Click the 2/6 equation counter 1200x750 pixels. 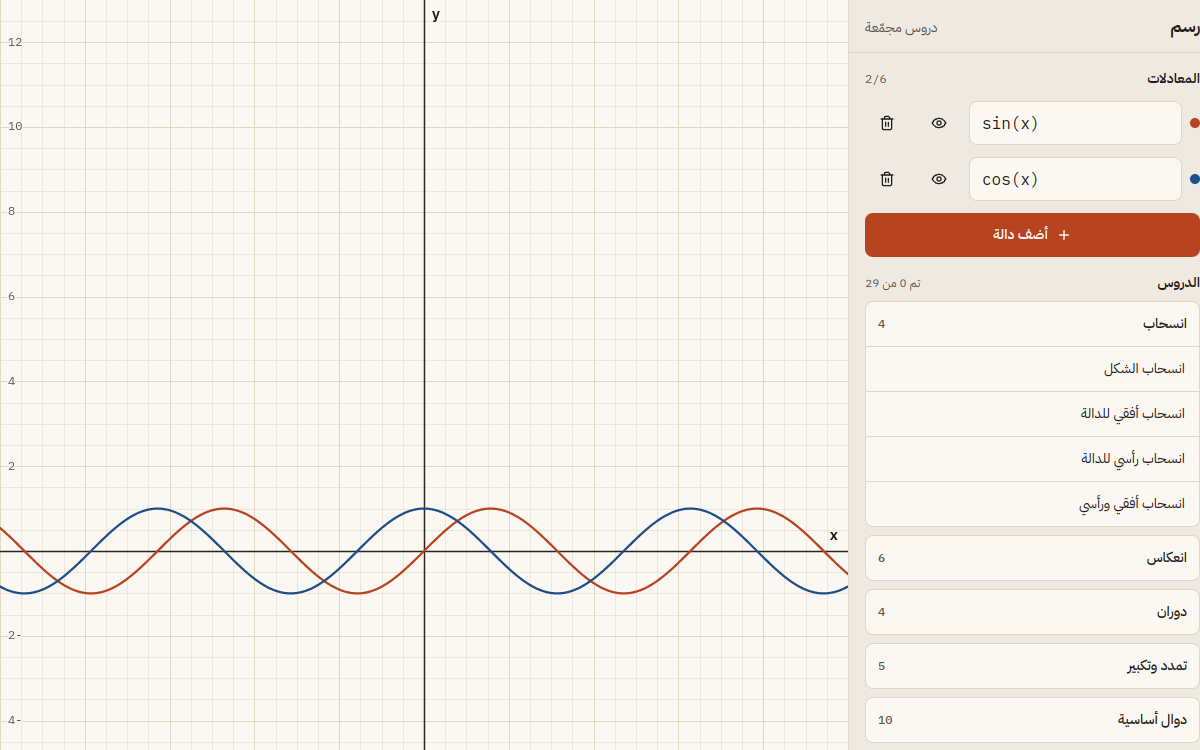click(876, 79)
